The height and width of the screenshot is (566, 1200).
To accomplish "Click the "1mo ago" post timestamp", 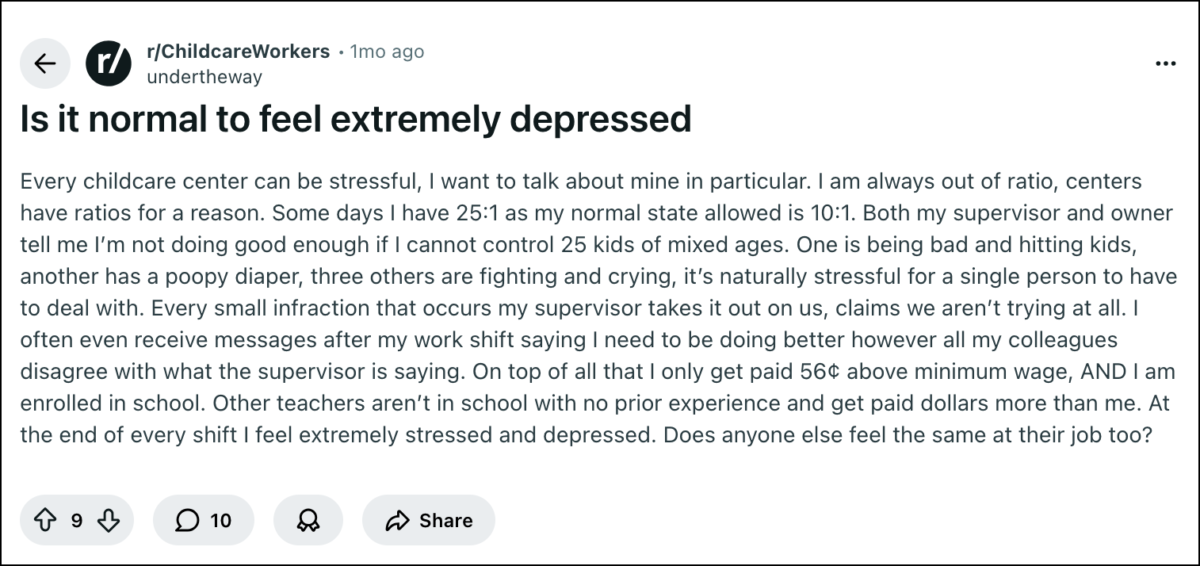I will pyautogui.click(x=386, y=52).
